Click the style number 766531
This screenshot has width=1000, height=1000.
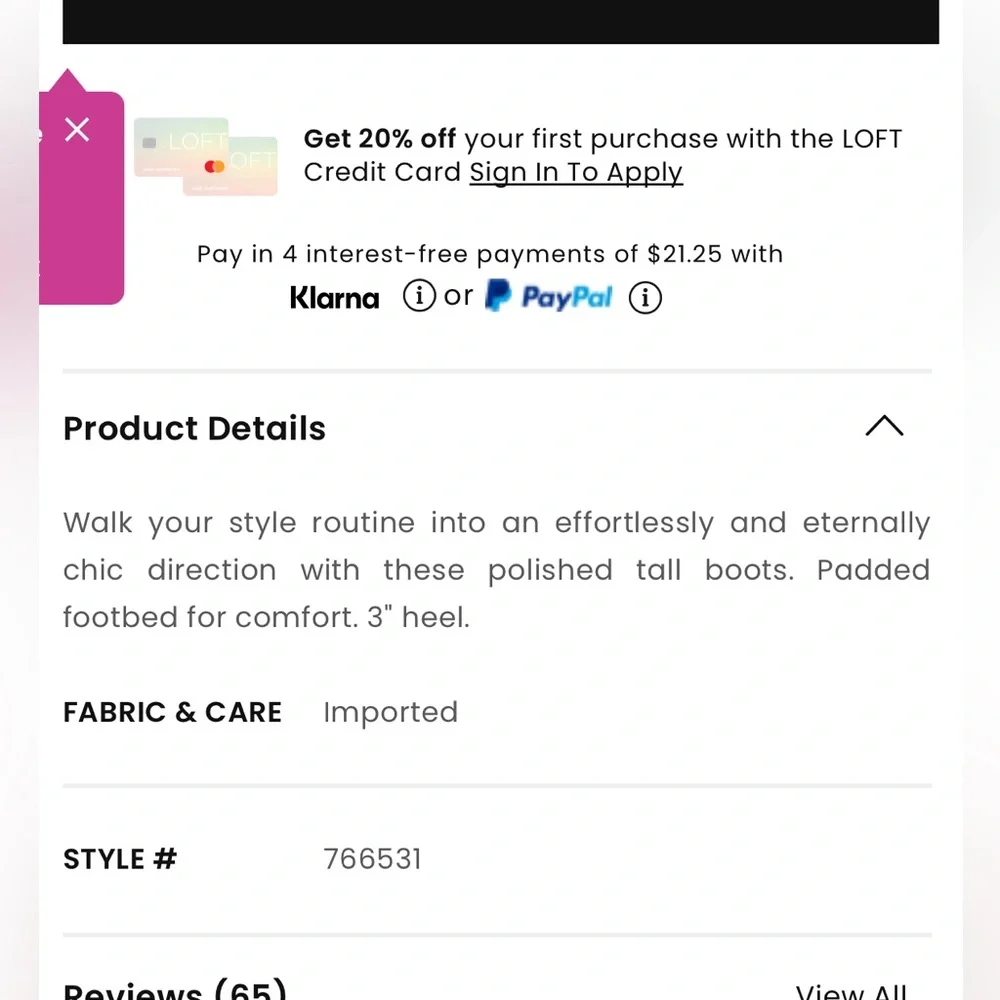click(372, 859)
